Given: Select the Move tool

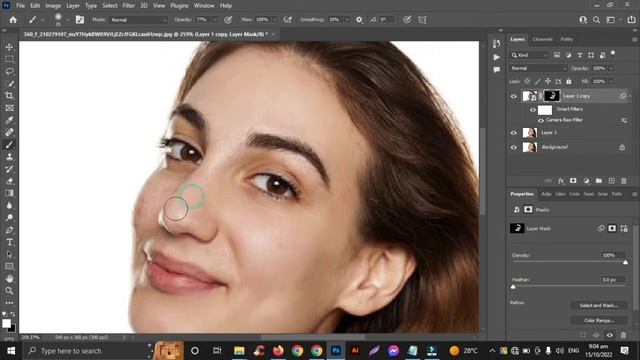Looking at the screenshot, I should point(9,47).
